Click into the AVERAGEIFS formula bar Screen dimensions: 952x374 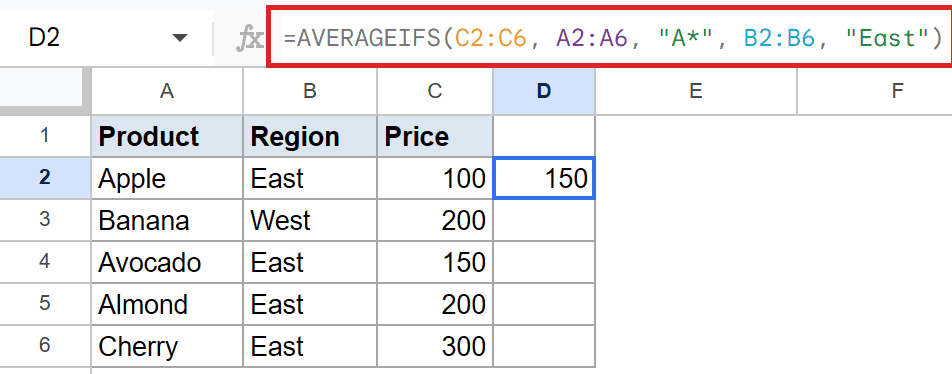coord(611,38)
